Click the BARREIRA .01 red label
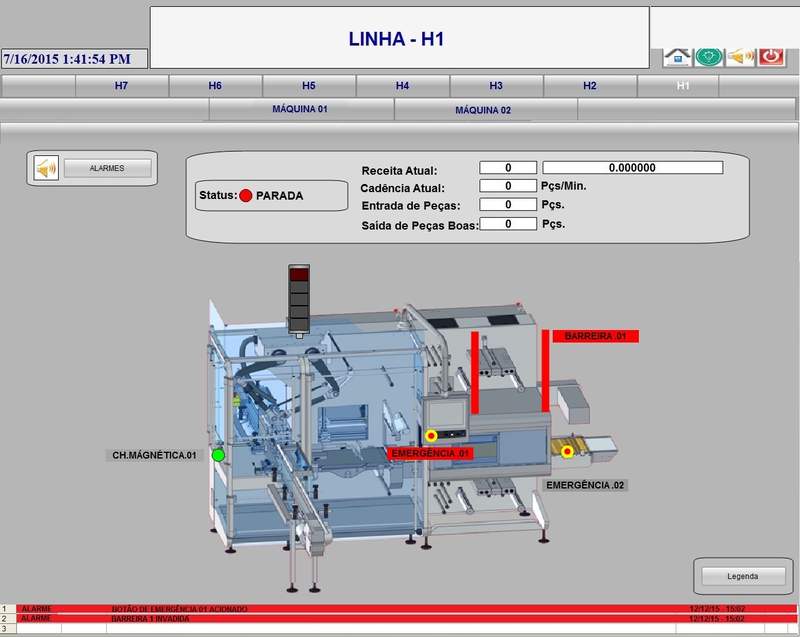The width and height of the screenshot is (800, 637). pos(595,336)
